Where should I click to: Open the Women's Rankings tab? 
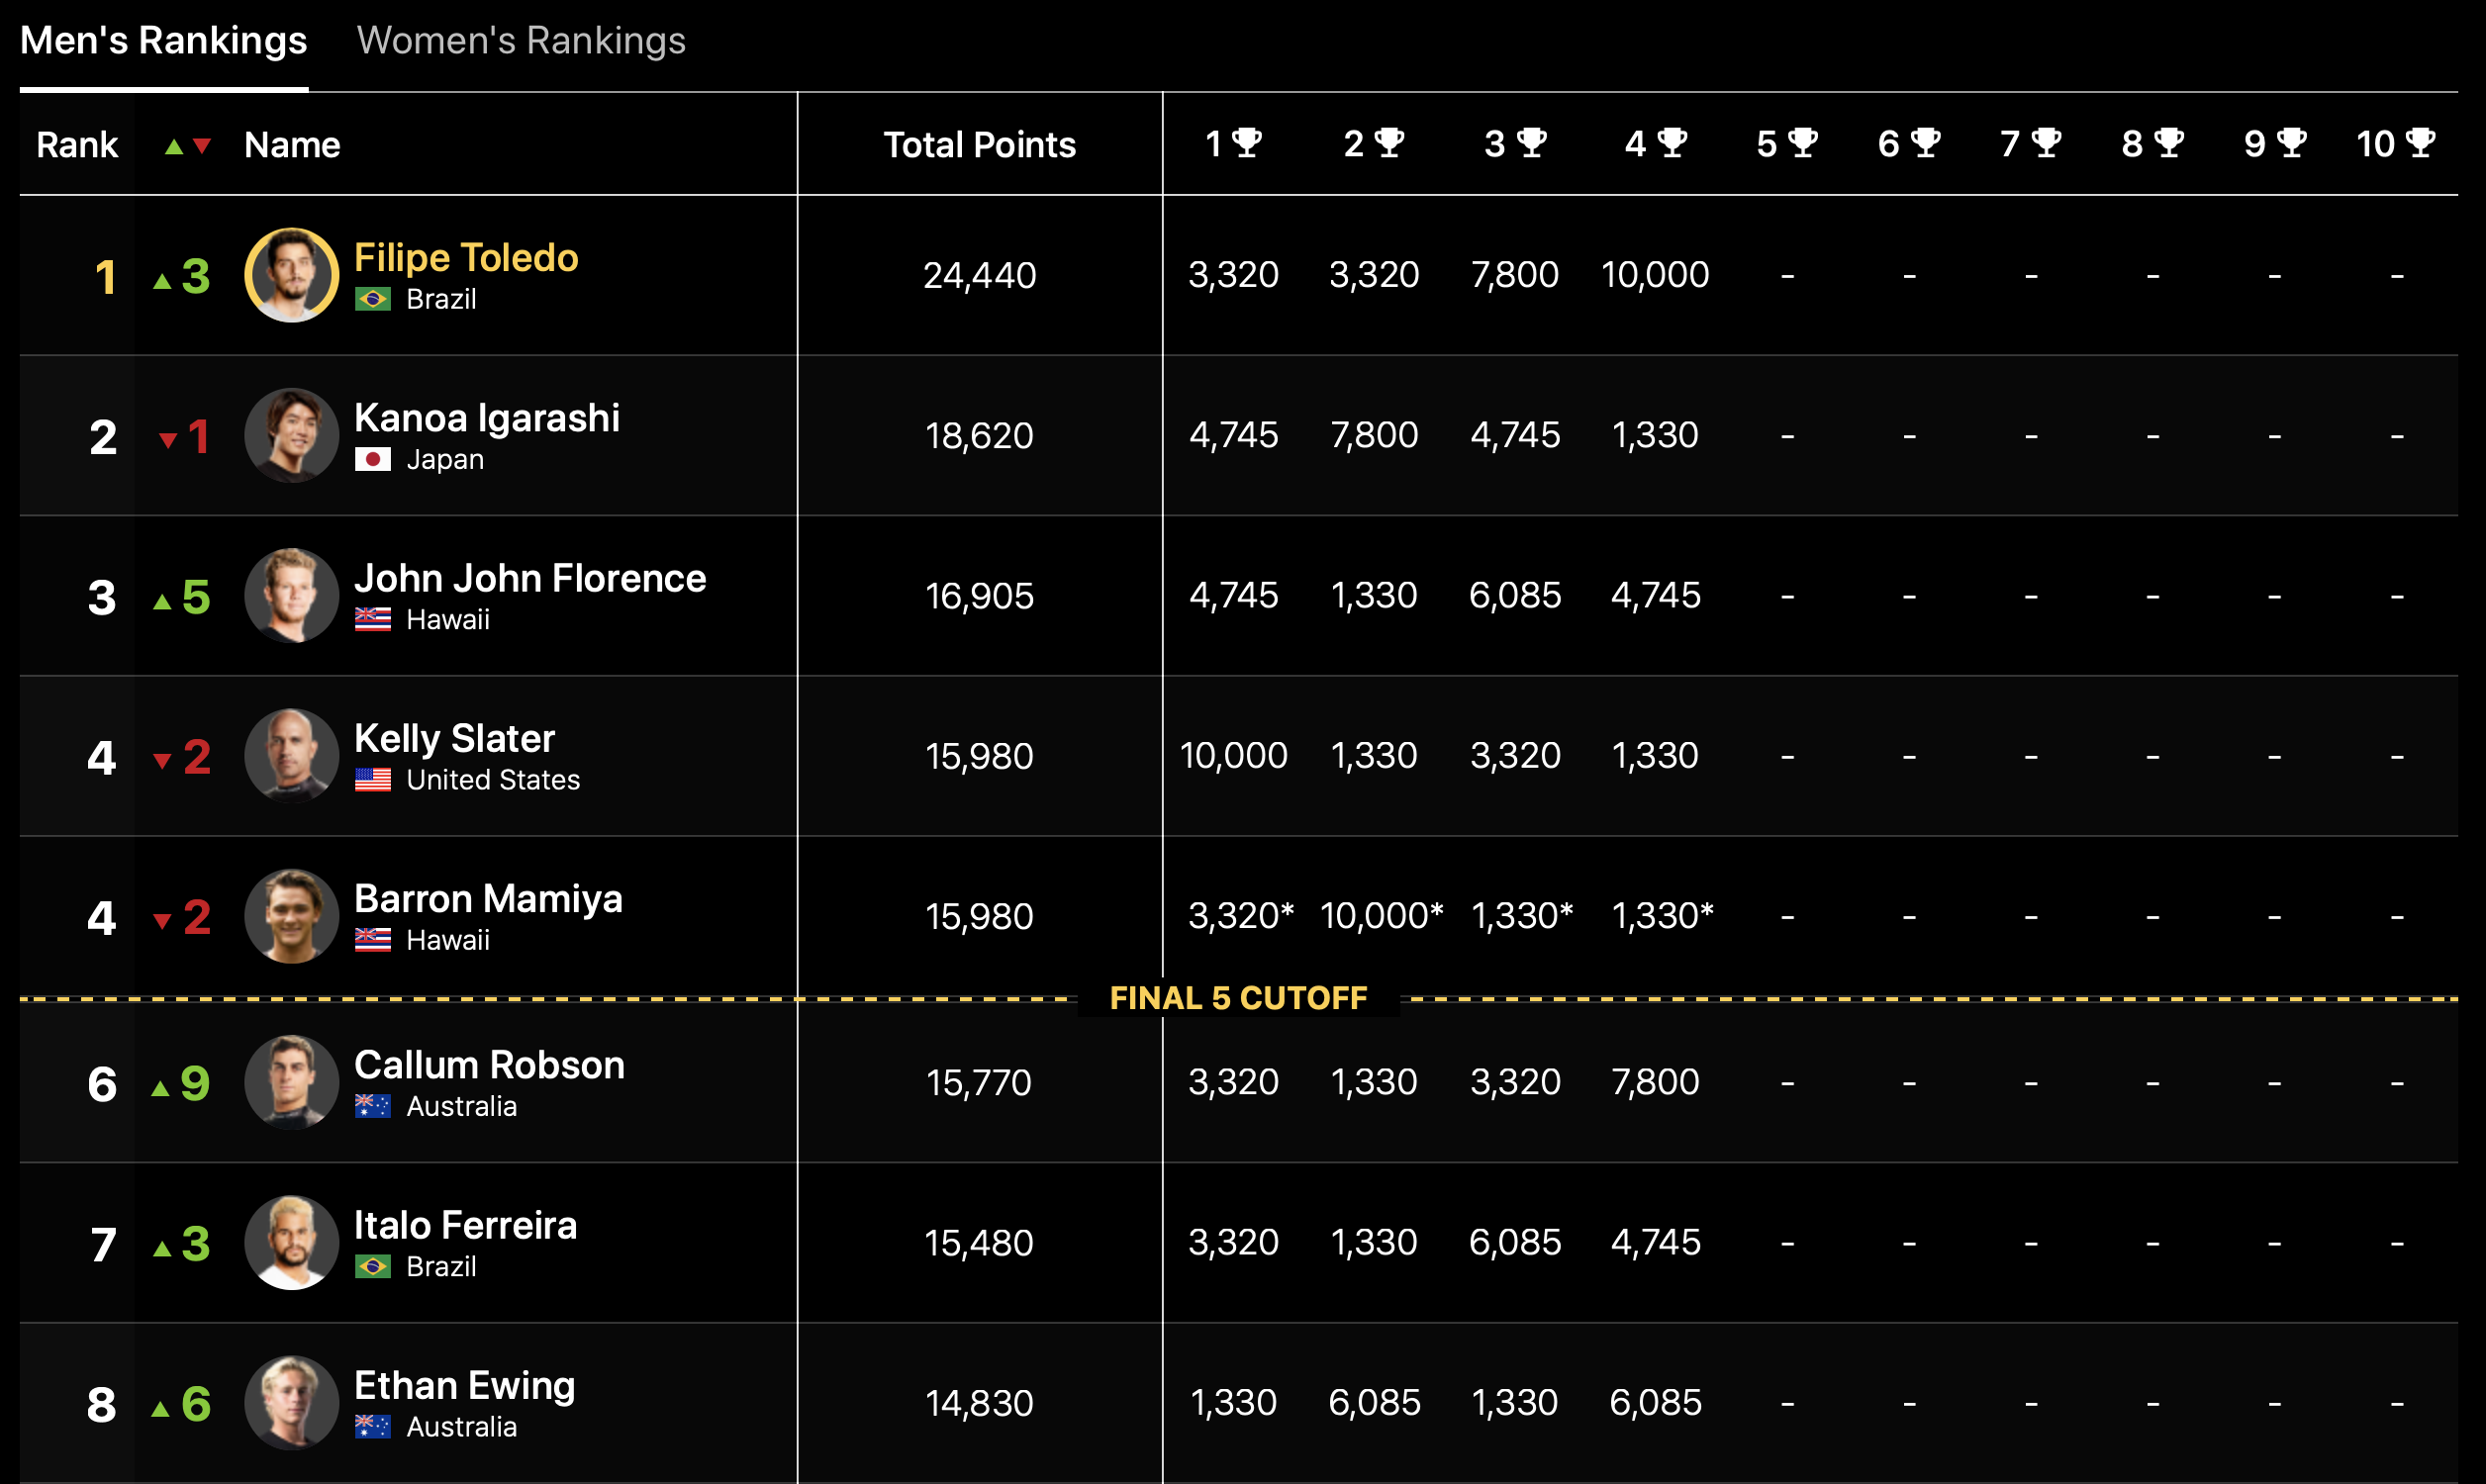click(x=521, y=41)
